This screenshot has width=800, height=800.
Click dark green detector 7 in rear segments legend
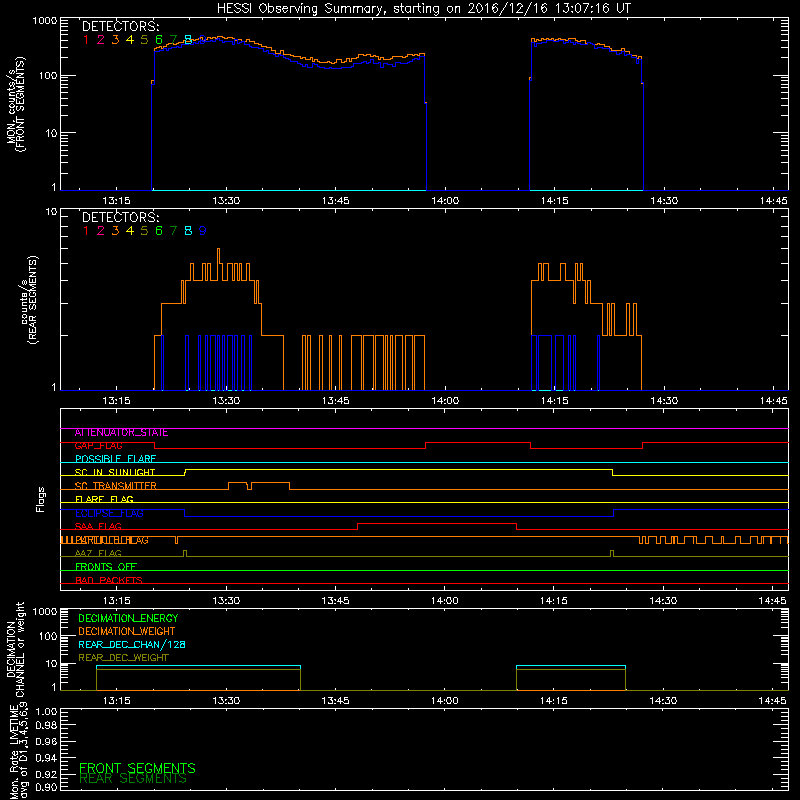coord(173,231)
